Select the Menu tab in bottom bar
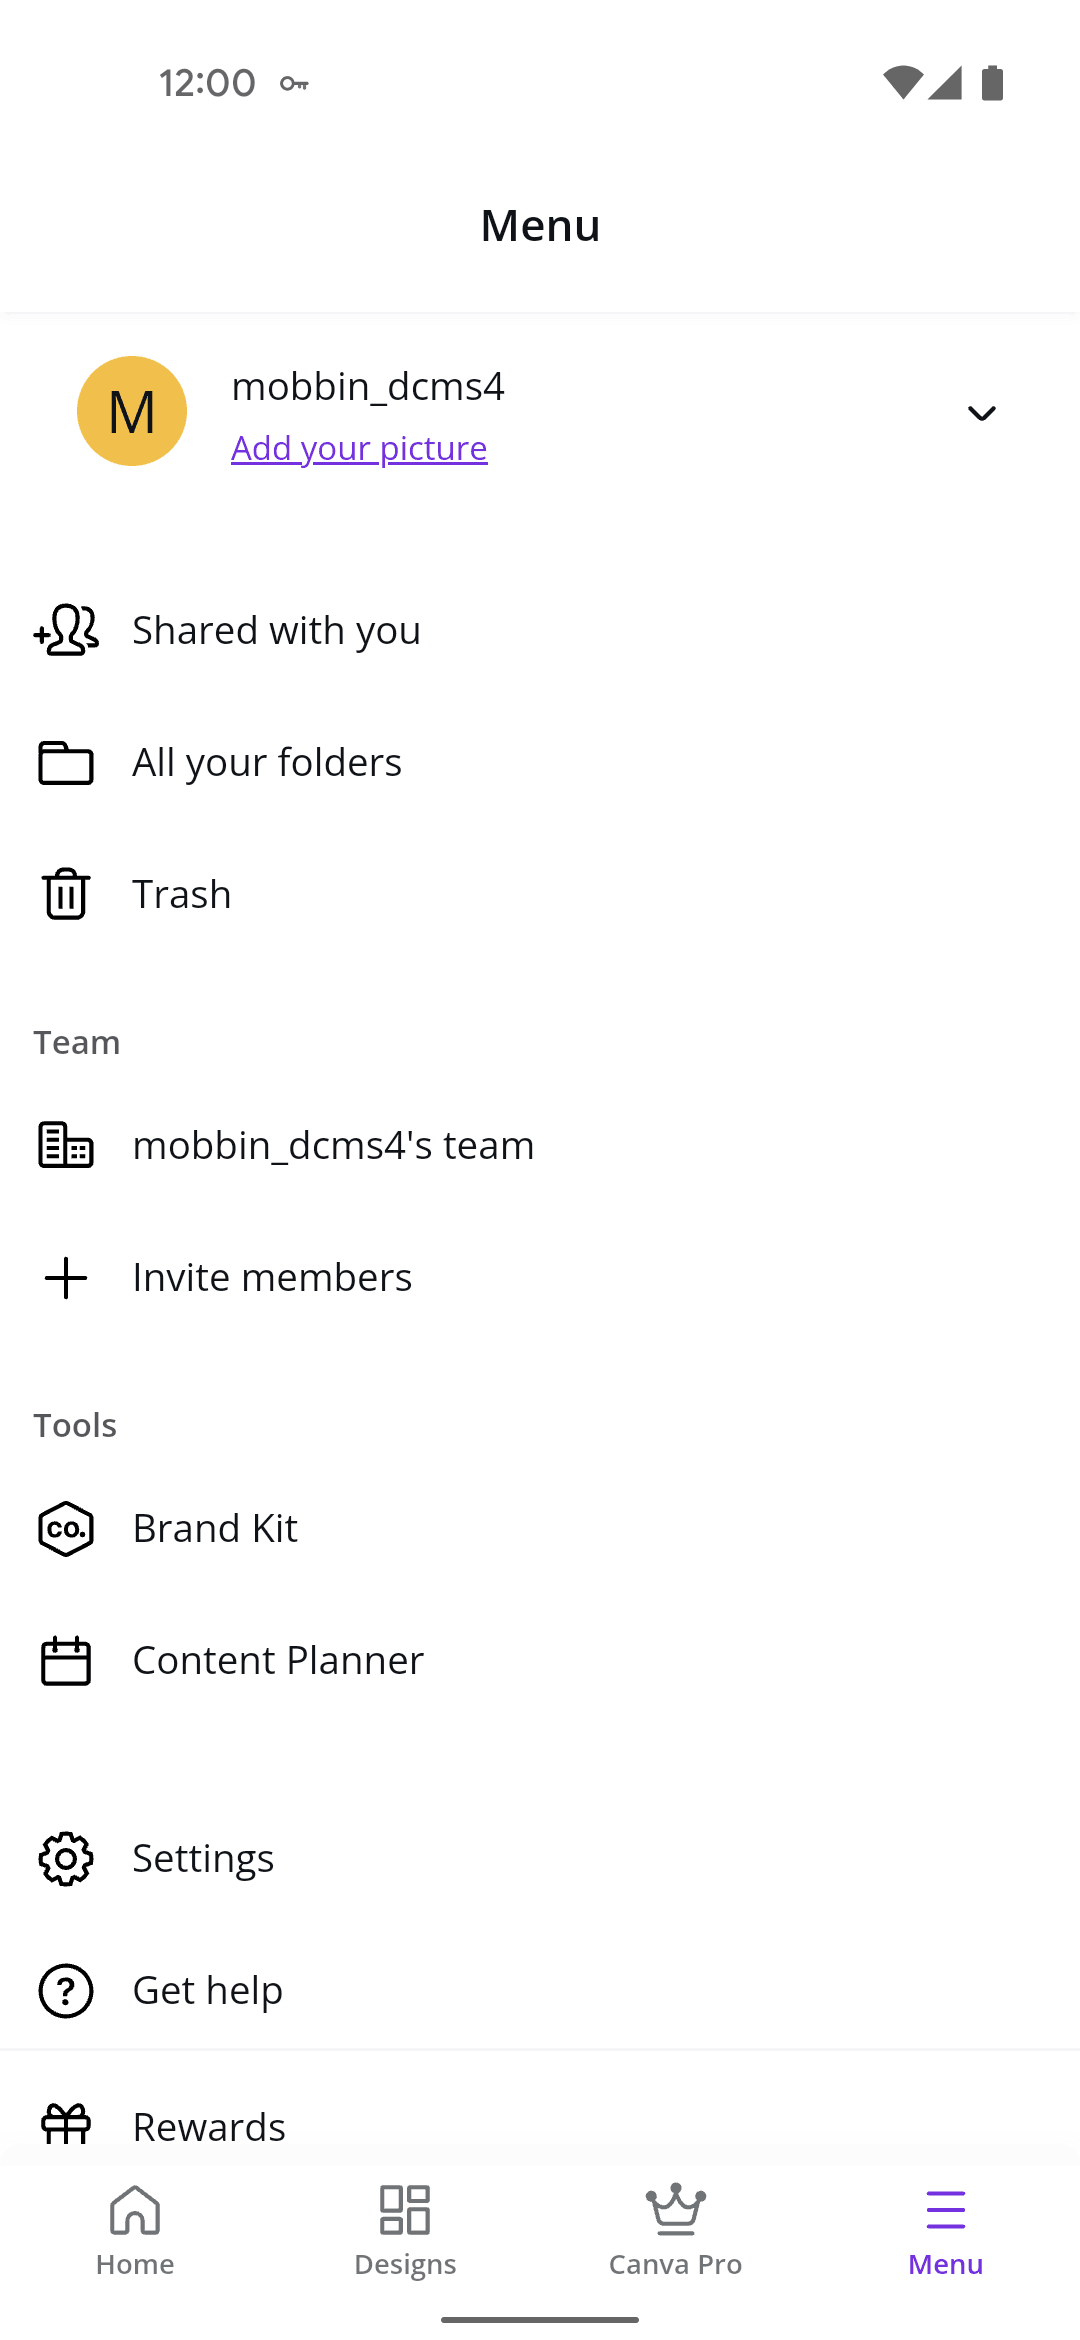 click(x=945, y=2231)
